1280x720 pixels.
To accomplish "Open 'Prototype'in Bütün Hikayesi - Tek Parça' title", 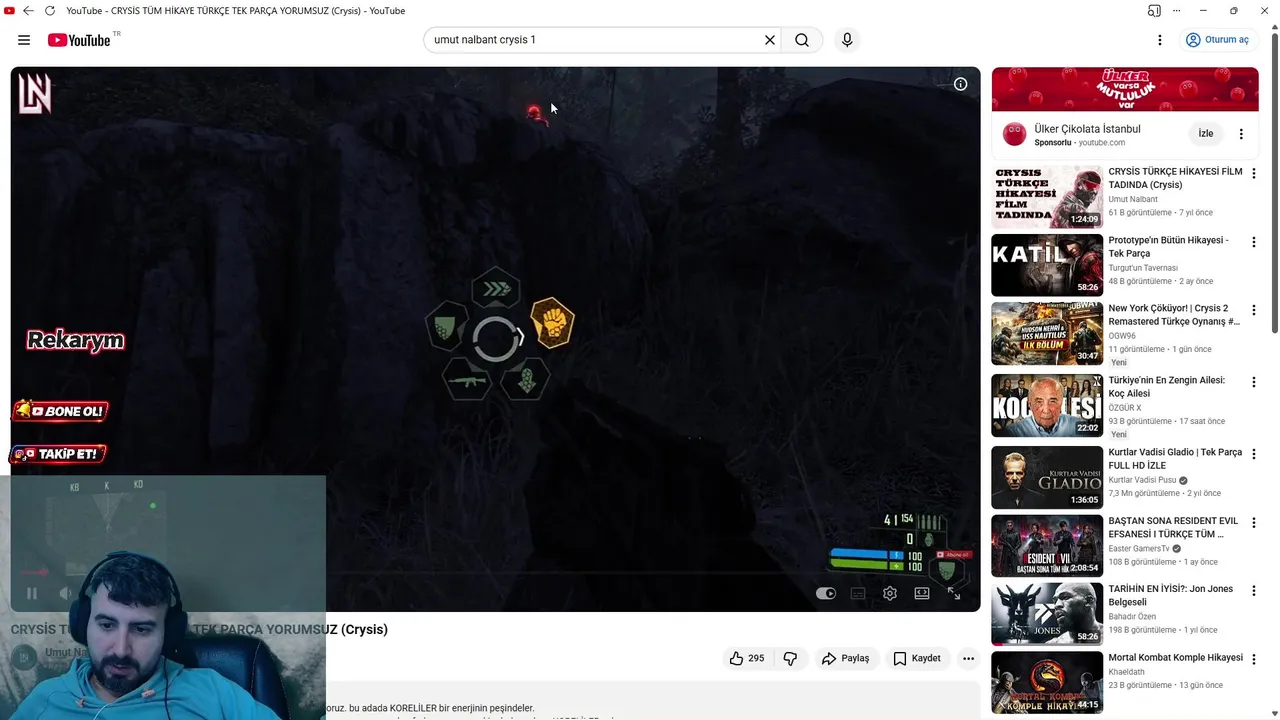I will [x=1169, y=247].
